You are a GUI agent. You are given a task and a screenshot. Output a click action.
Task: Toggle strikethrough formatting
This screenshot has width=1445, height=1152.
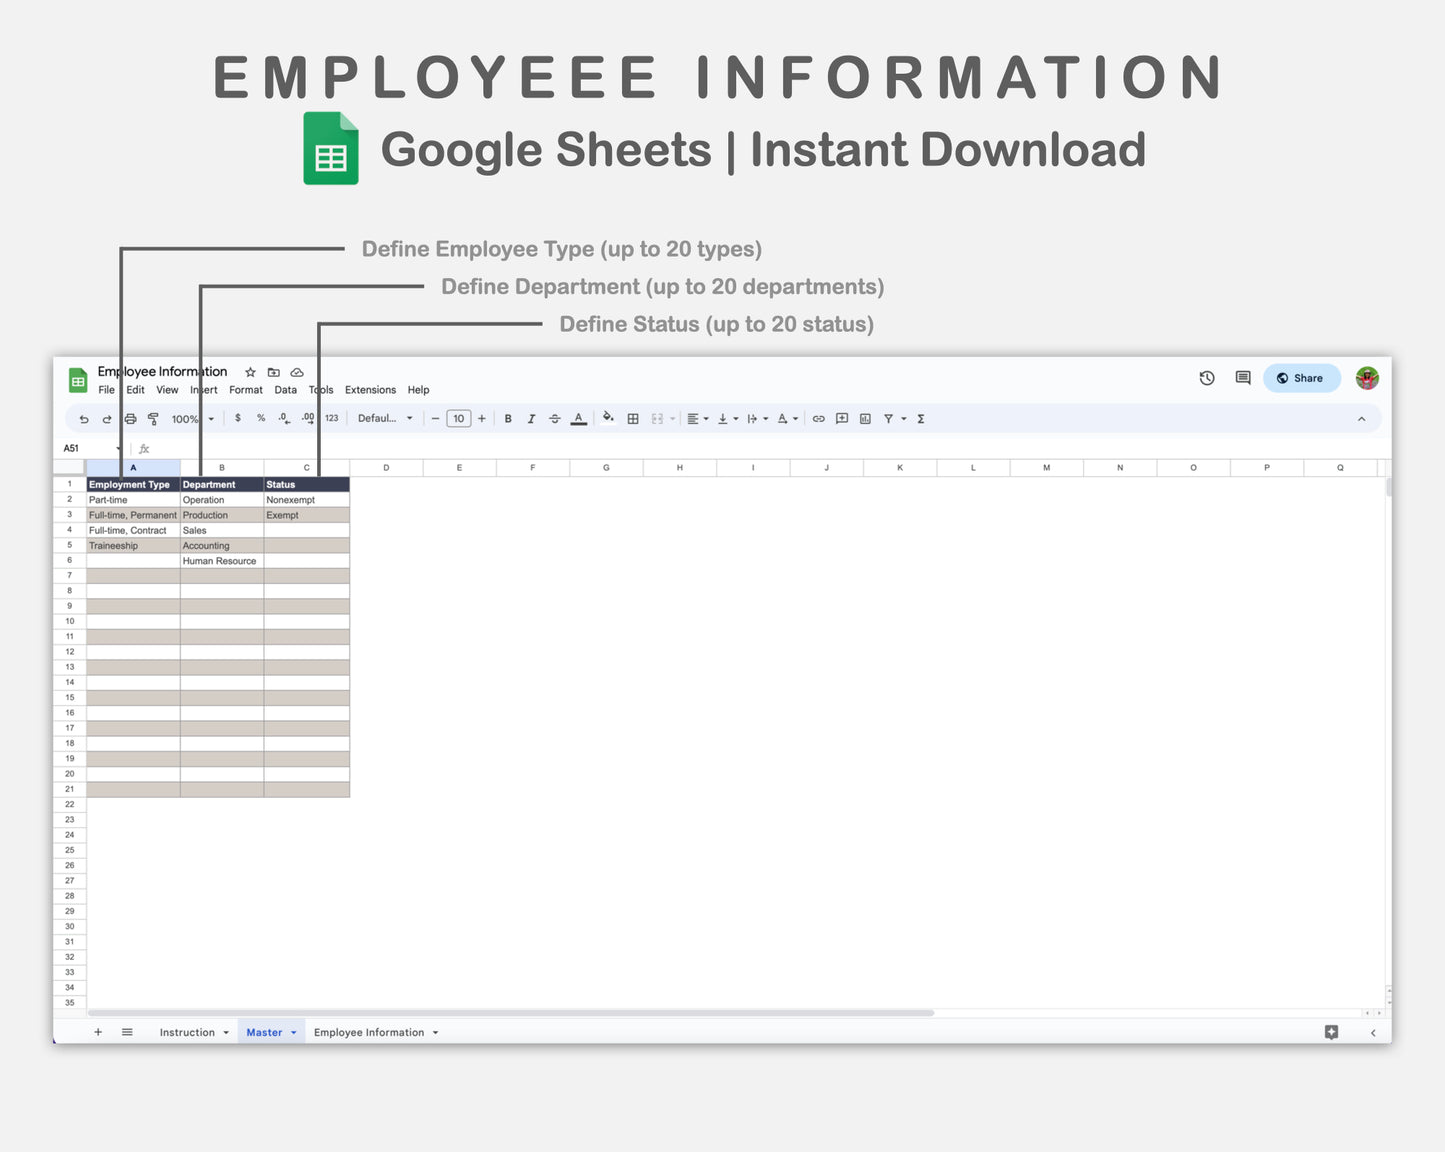point(555,418)
